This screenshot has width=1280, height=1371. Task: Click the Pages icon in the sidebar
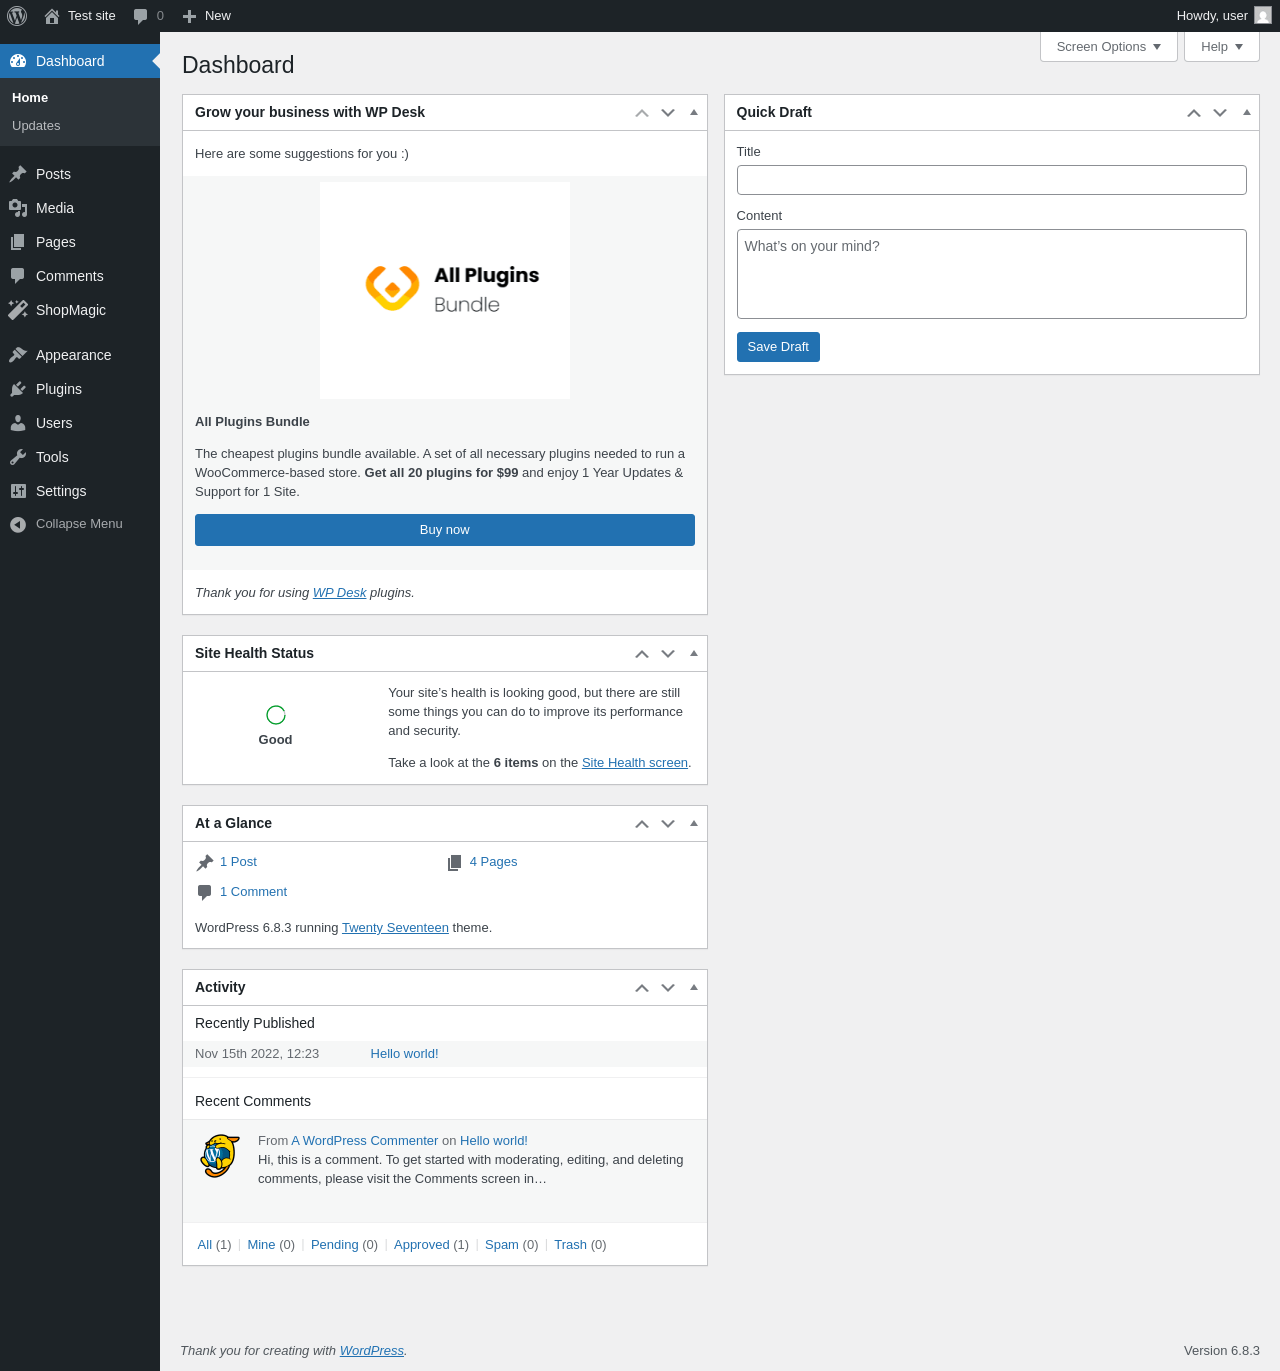coord(18,242)
